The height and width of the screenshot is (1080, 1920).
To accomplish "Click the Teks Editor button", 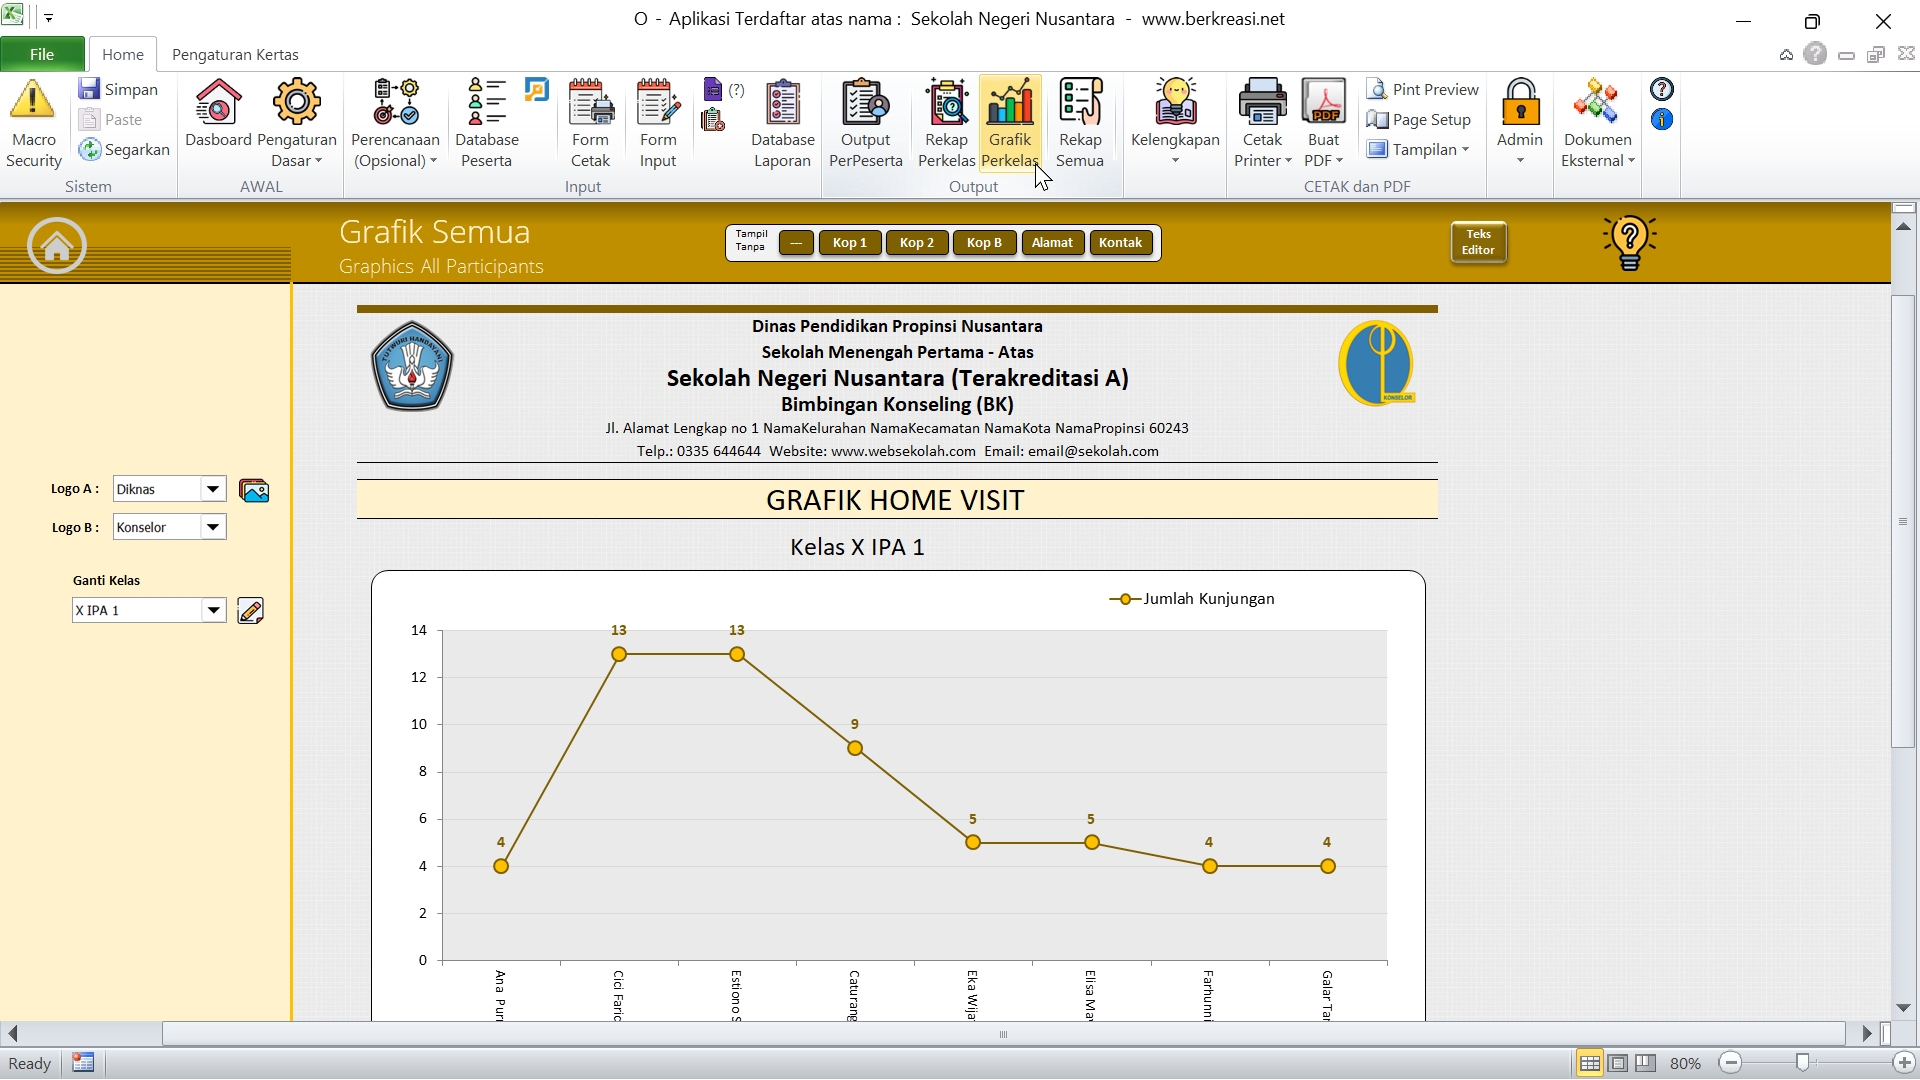I will (1478, 242).
